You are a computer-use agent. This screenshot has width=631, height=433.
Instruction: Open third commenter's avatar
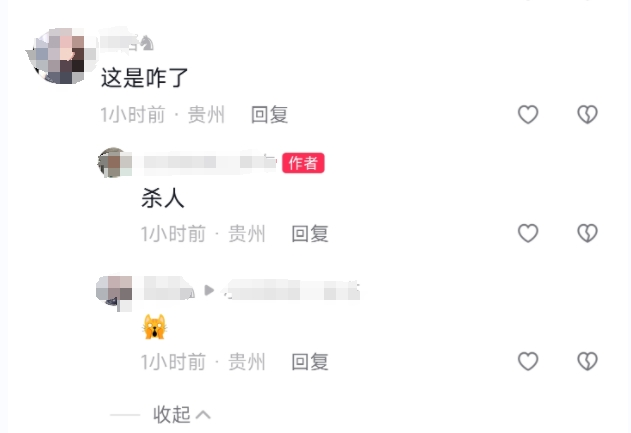114,293
